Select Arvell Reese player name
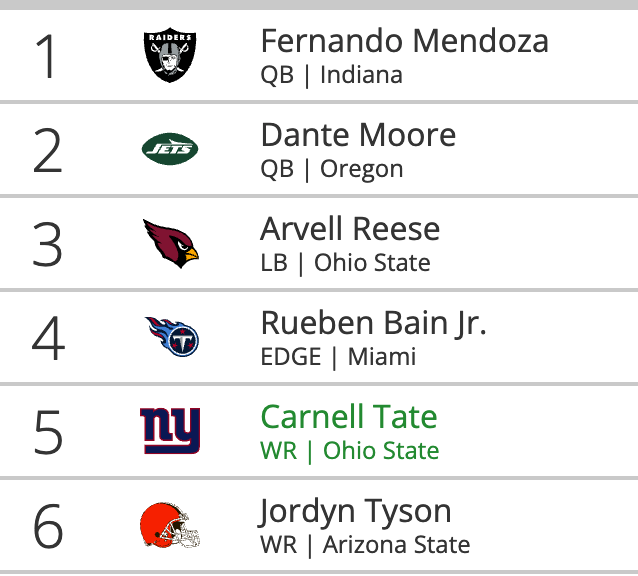The image size is (638, 576). pos(350,229)
